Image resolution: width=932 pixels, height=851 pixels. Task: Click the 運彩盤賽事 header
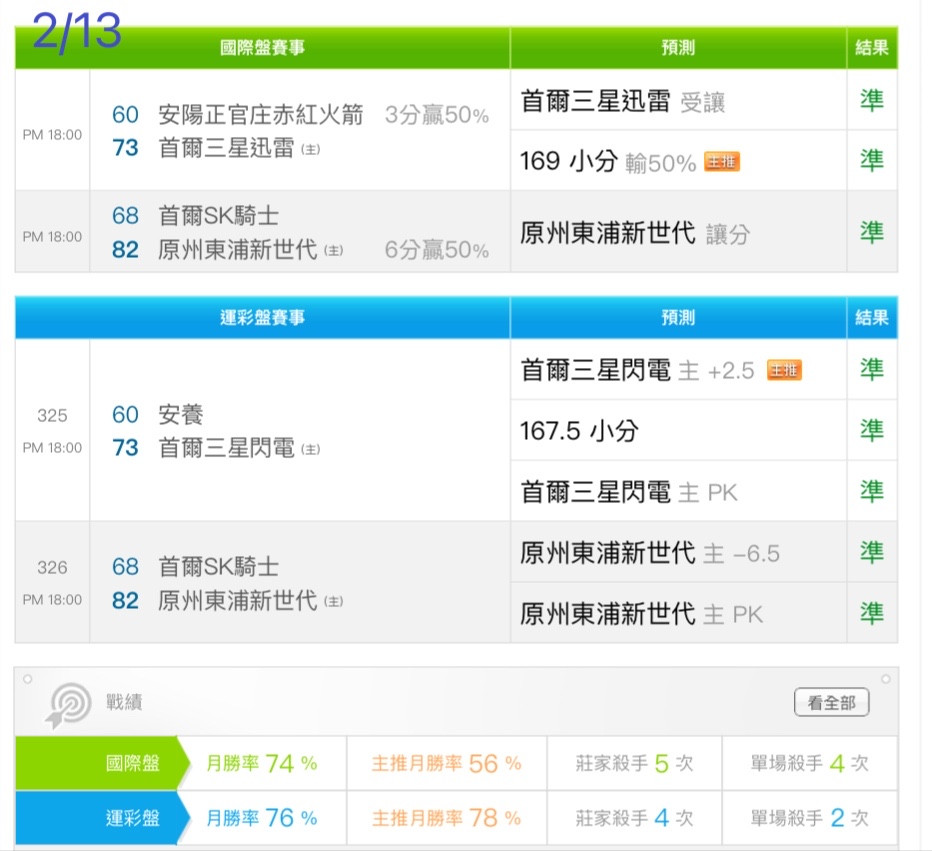[262, 317]
